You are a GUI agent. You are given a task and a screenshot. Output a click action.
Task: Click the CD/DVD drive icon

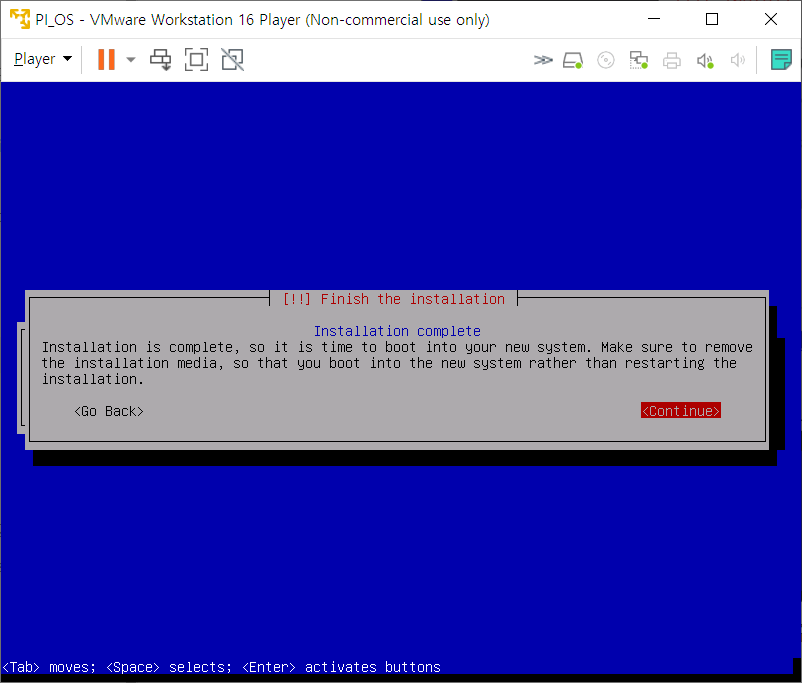coord(605,60)
